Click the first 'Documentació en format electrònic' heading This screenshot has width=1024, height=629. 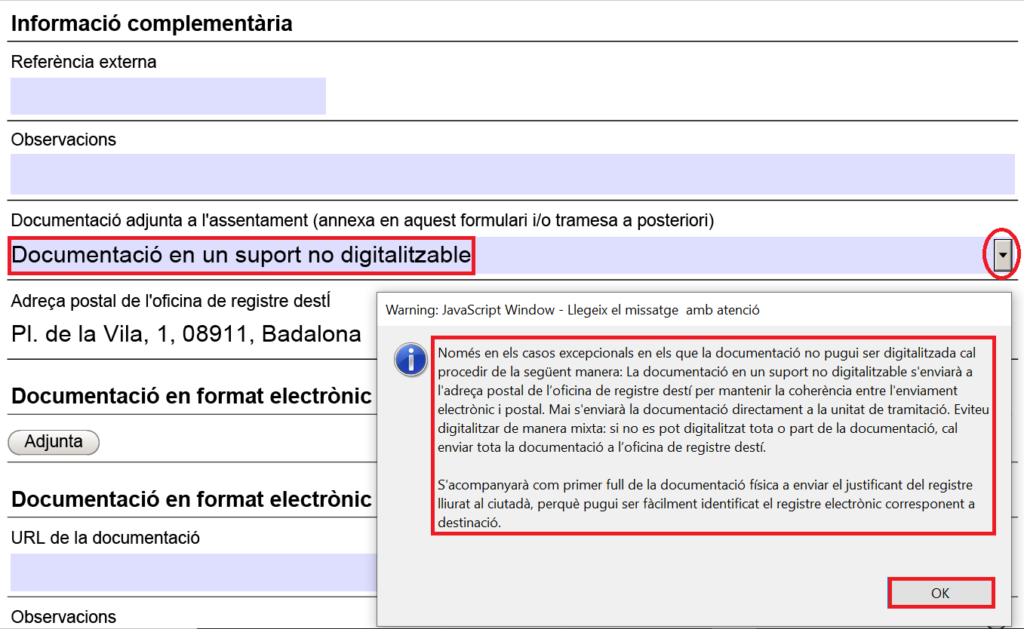tap(191, 396)
